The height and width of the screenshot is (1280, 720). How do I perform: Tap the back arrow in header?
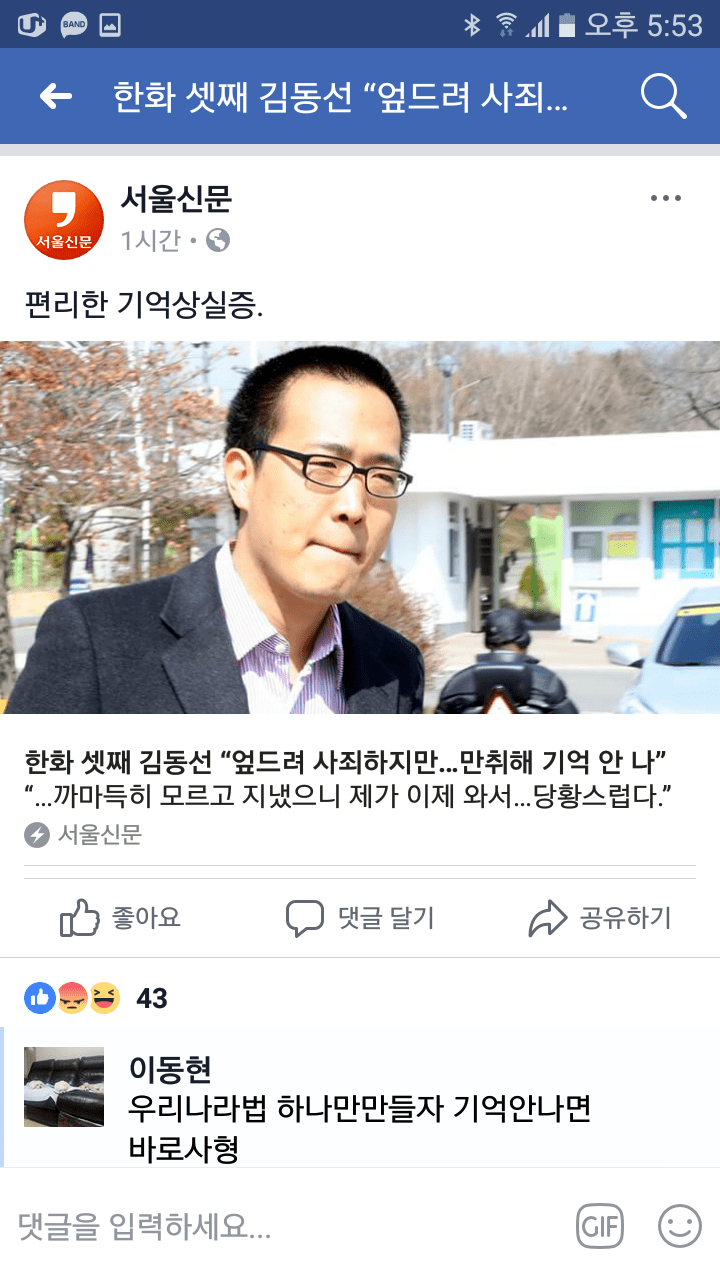[x=56, y=96]
